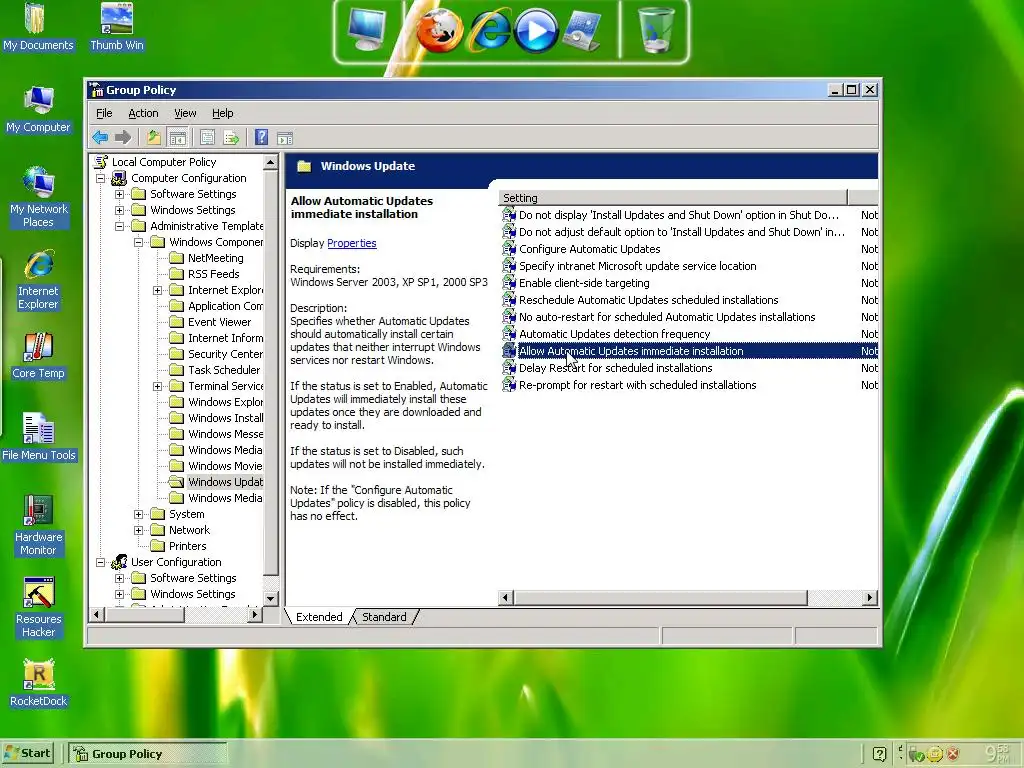1024x768 pixels.
Task: Launch Firefox from the top dock
Action: coord(439,31)
